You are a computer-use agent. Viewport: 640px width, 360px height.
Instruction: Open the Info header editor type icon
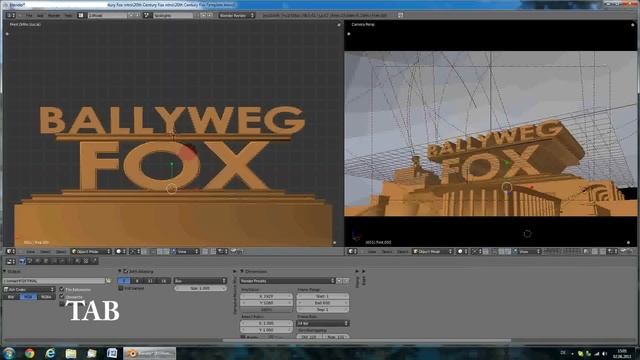click(10, 16)
